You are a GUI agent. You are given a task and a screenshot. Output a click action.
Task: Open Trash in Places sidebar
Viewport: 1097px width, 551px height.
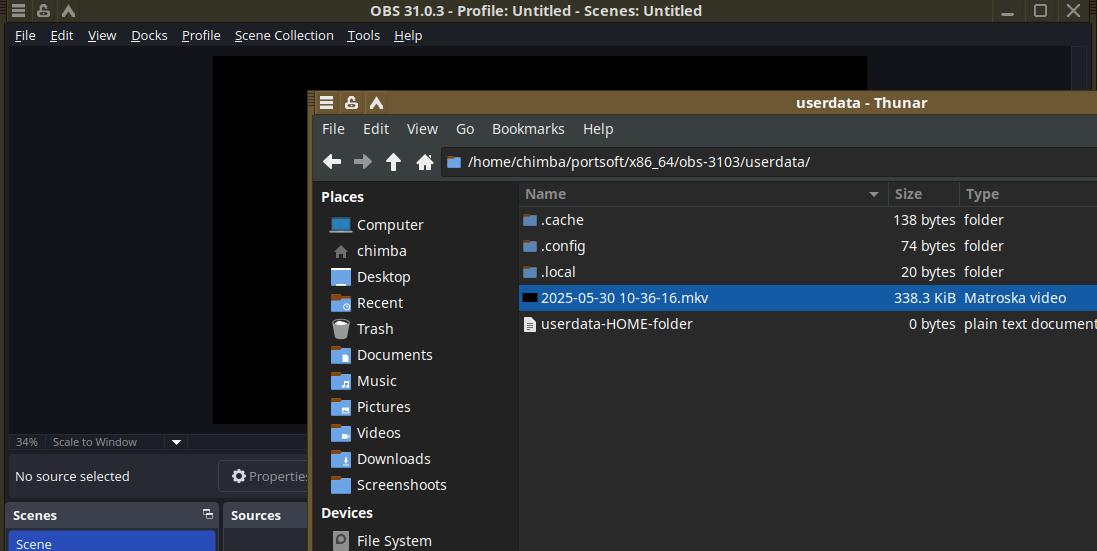377,329
